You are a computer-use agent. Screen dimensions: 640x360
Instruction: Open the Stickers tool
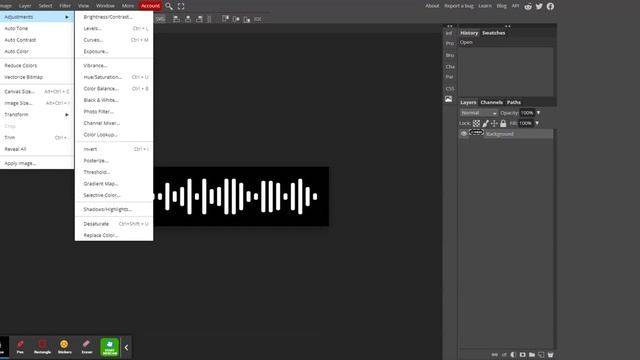(x=64, y=347)
